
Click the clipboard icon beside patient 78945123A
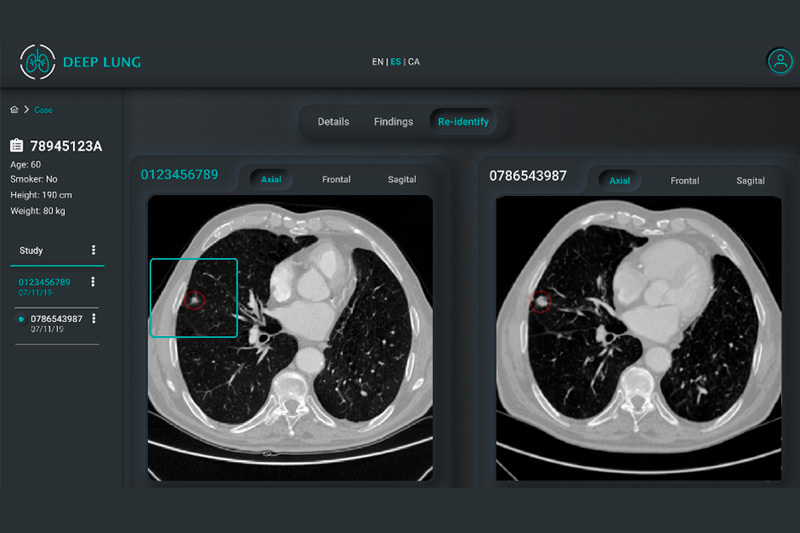coord(17,146)
